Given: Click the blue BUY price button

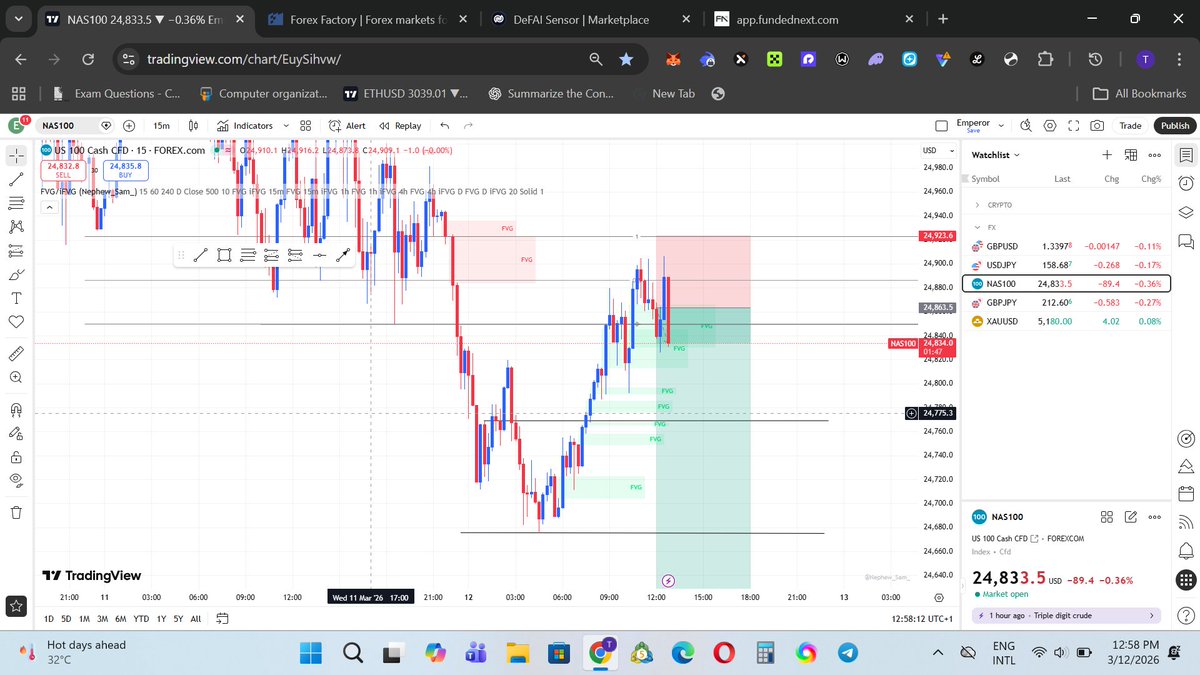Looking at the screenshot, I should coord(125,169).
